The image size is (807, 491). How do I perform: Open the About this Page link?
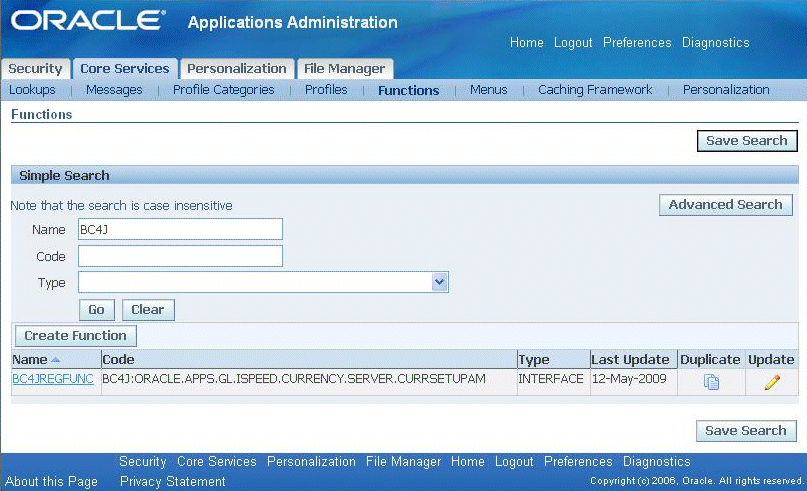click(x=51, y=482)
